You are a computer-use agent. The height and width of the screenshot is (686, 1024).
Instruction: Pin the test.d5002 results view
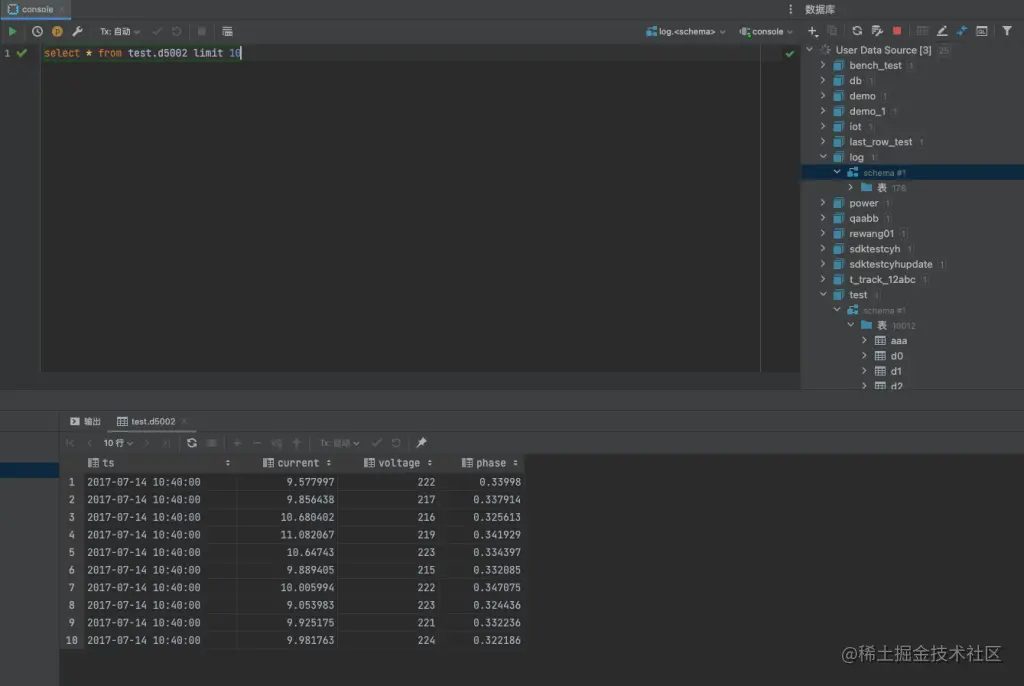[x=419, y=442]
